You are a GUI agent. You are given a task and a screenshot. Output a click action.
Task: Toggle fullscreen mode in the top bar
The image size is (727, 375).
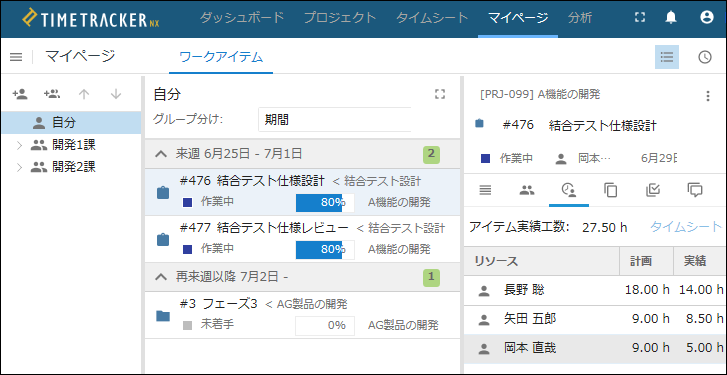(640, 18)
